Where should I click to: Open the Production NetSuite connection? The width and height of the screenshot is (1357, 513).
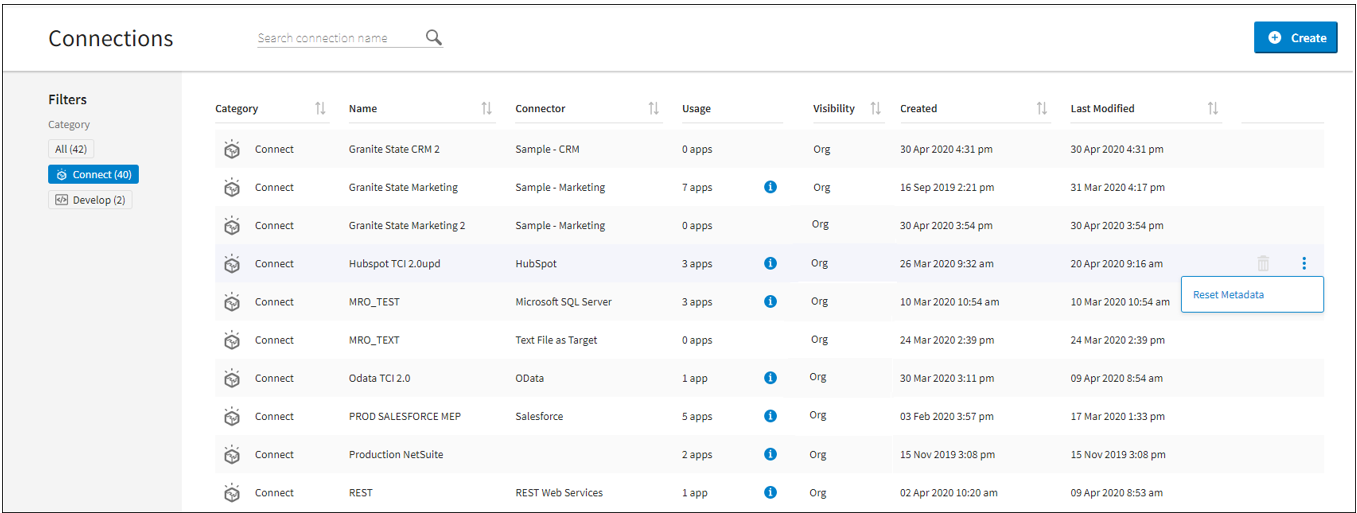point(395,454)
